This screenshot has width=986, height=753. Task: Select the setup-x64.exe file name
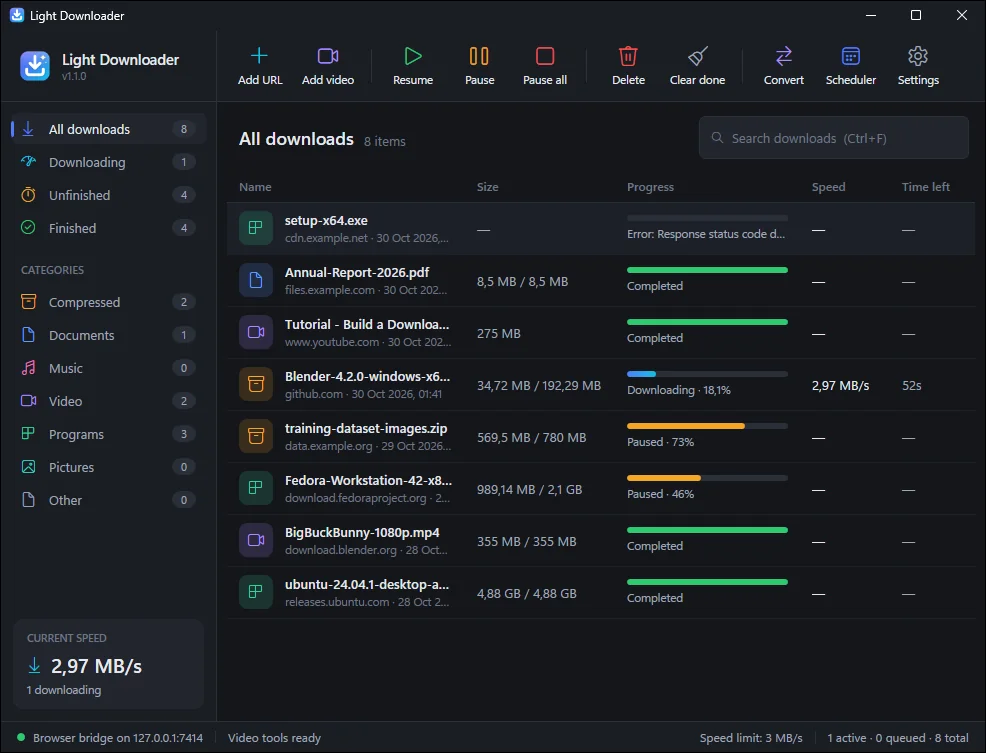coord(326,221)
